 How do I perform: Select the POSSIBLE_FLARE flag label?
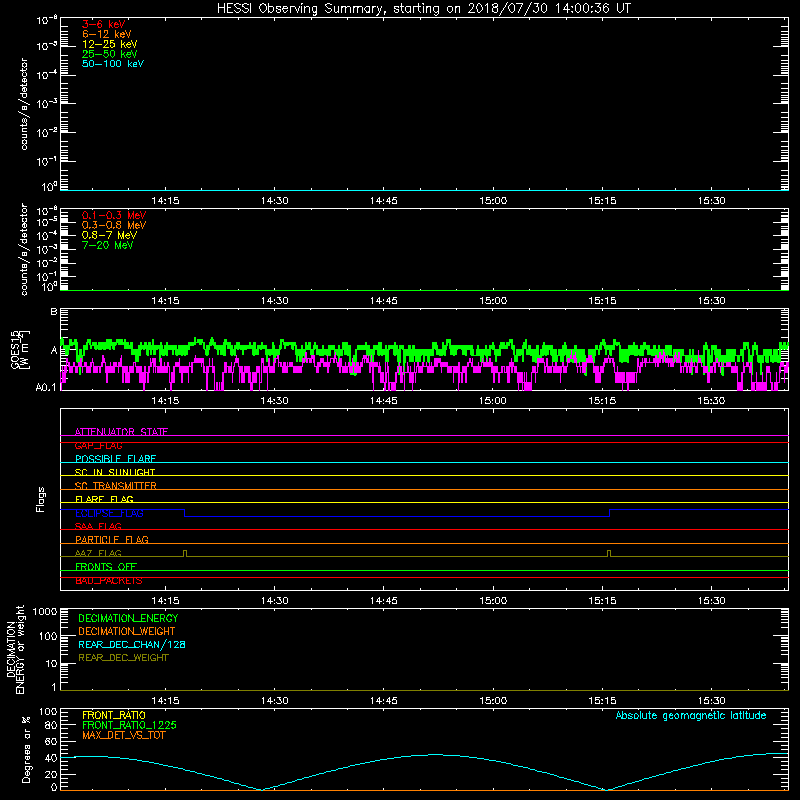tap(115, 459)
